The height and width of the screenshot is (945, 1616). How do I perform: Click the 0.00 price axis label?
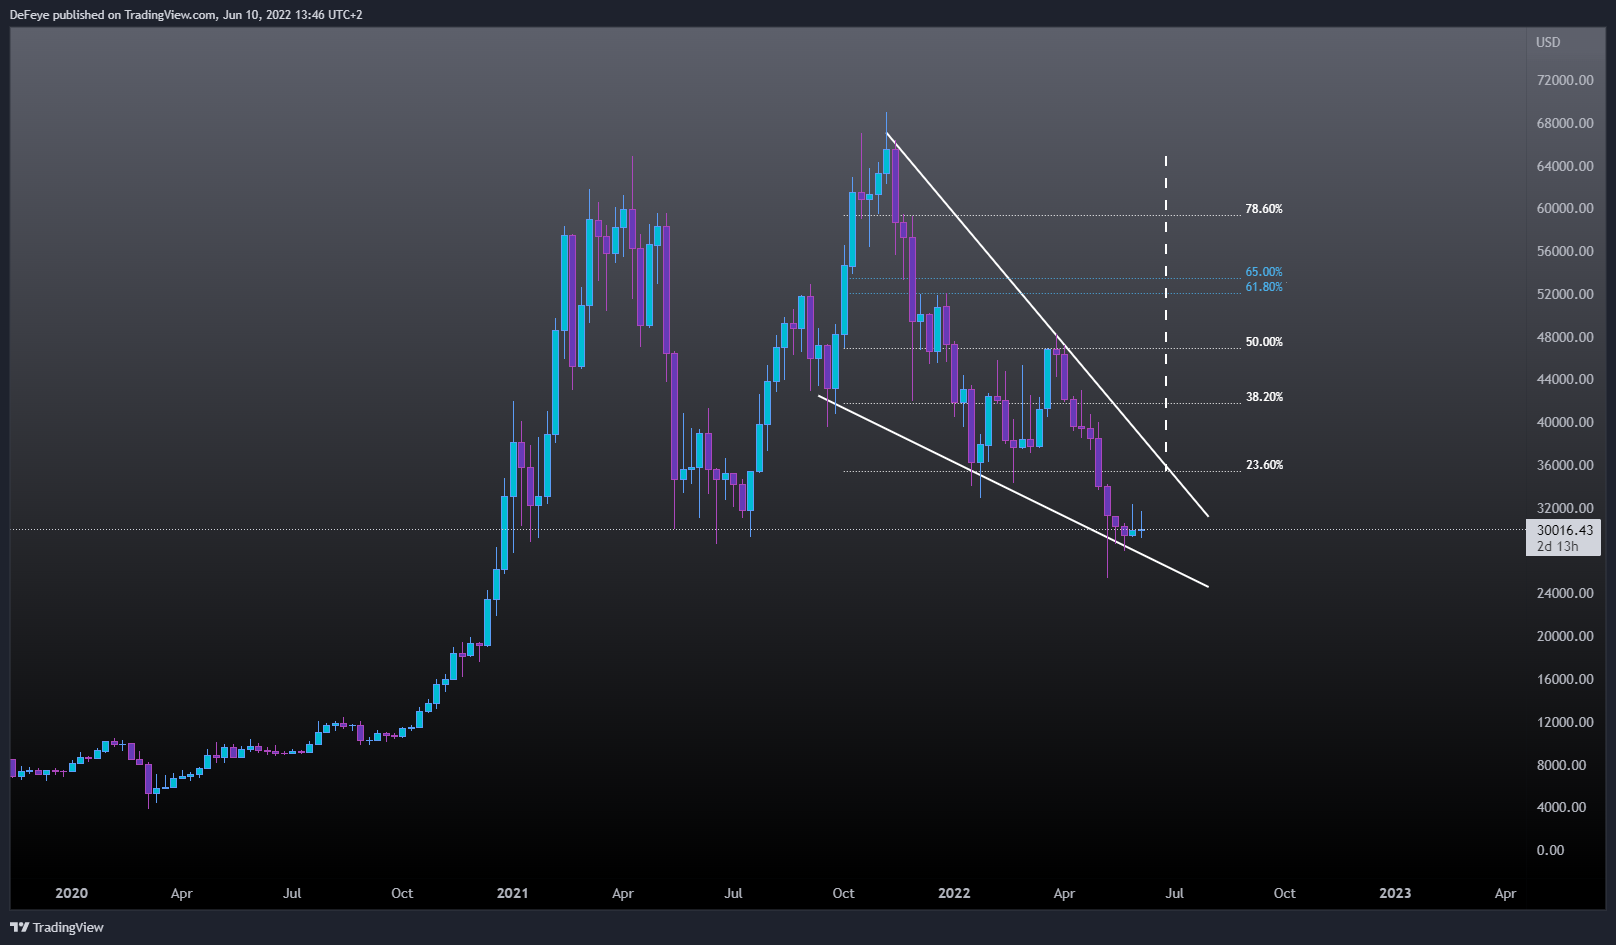(x=1550, y=850)
